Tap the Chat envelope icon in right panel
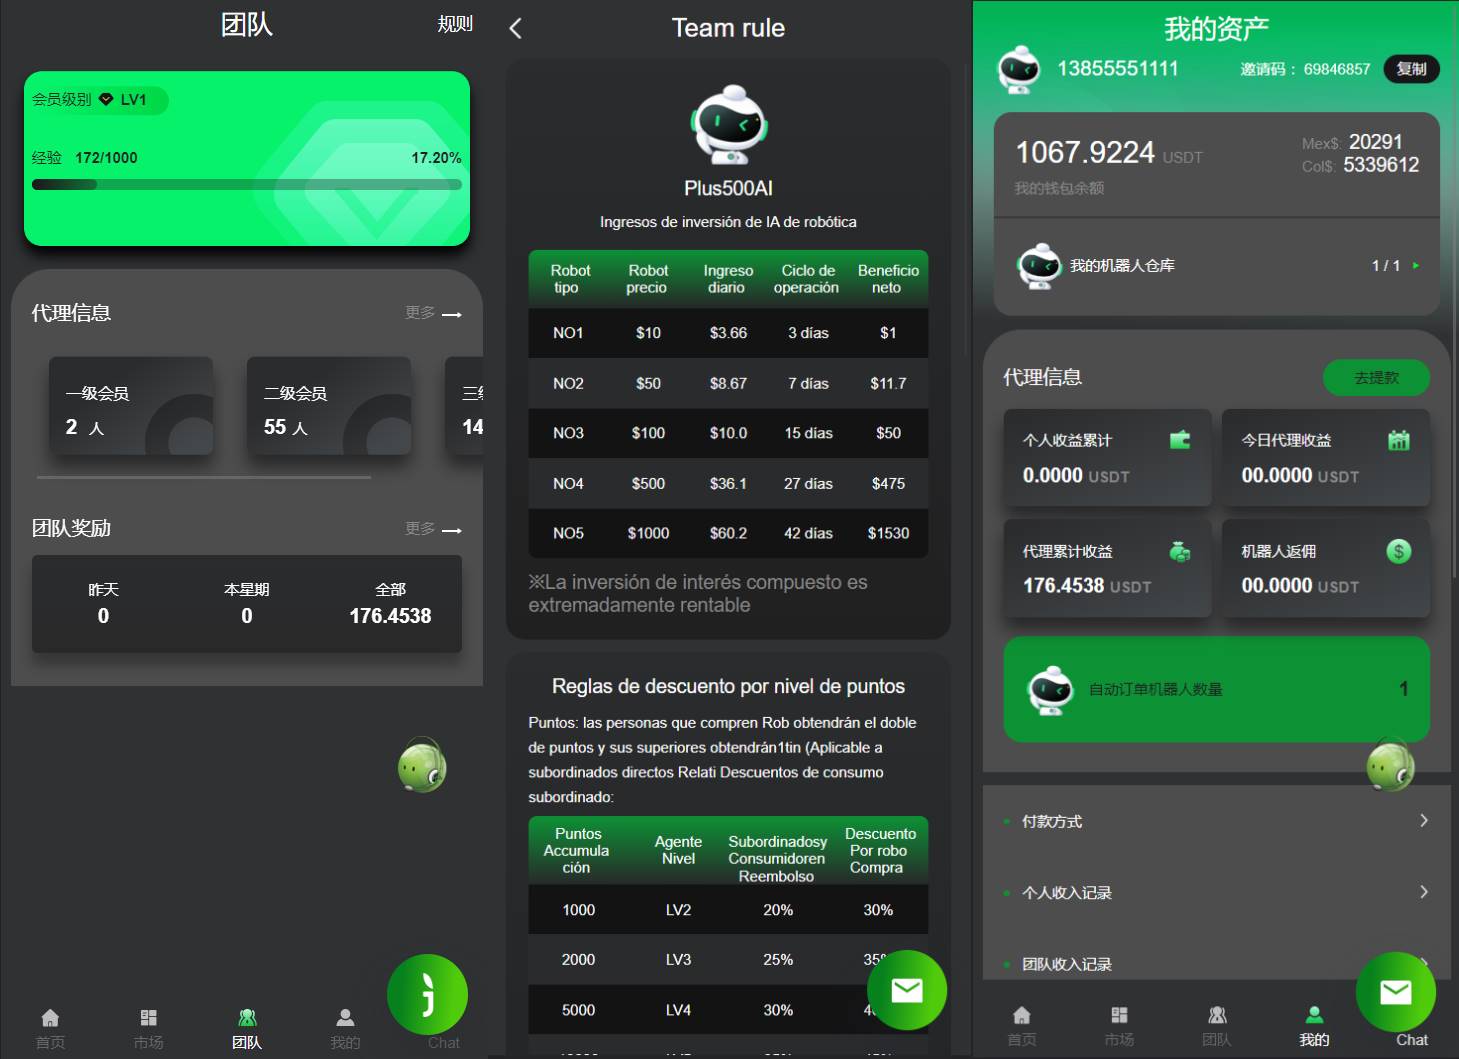 1395,992
